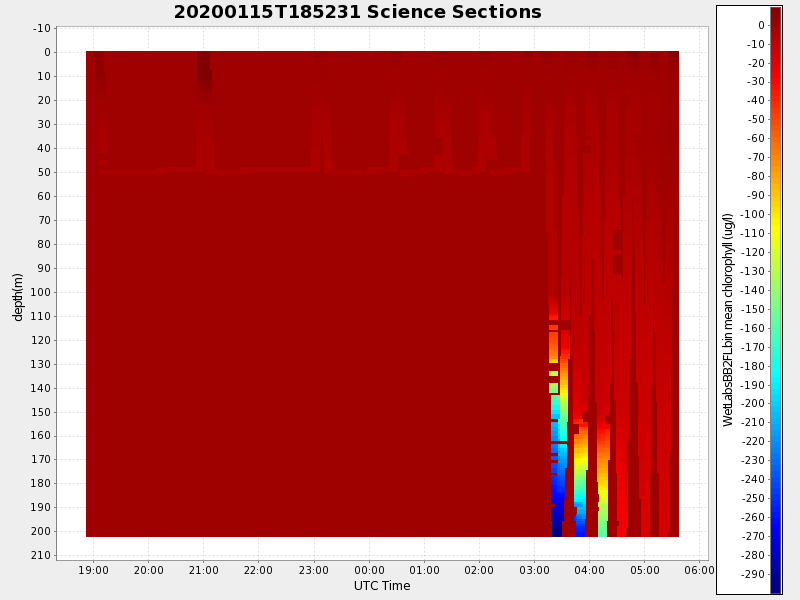The width and height of the screenshot is (800, 600).
Task: Click the cyan data region near 160m depth
Action: 557,435
